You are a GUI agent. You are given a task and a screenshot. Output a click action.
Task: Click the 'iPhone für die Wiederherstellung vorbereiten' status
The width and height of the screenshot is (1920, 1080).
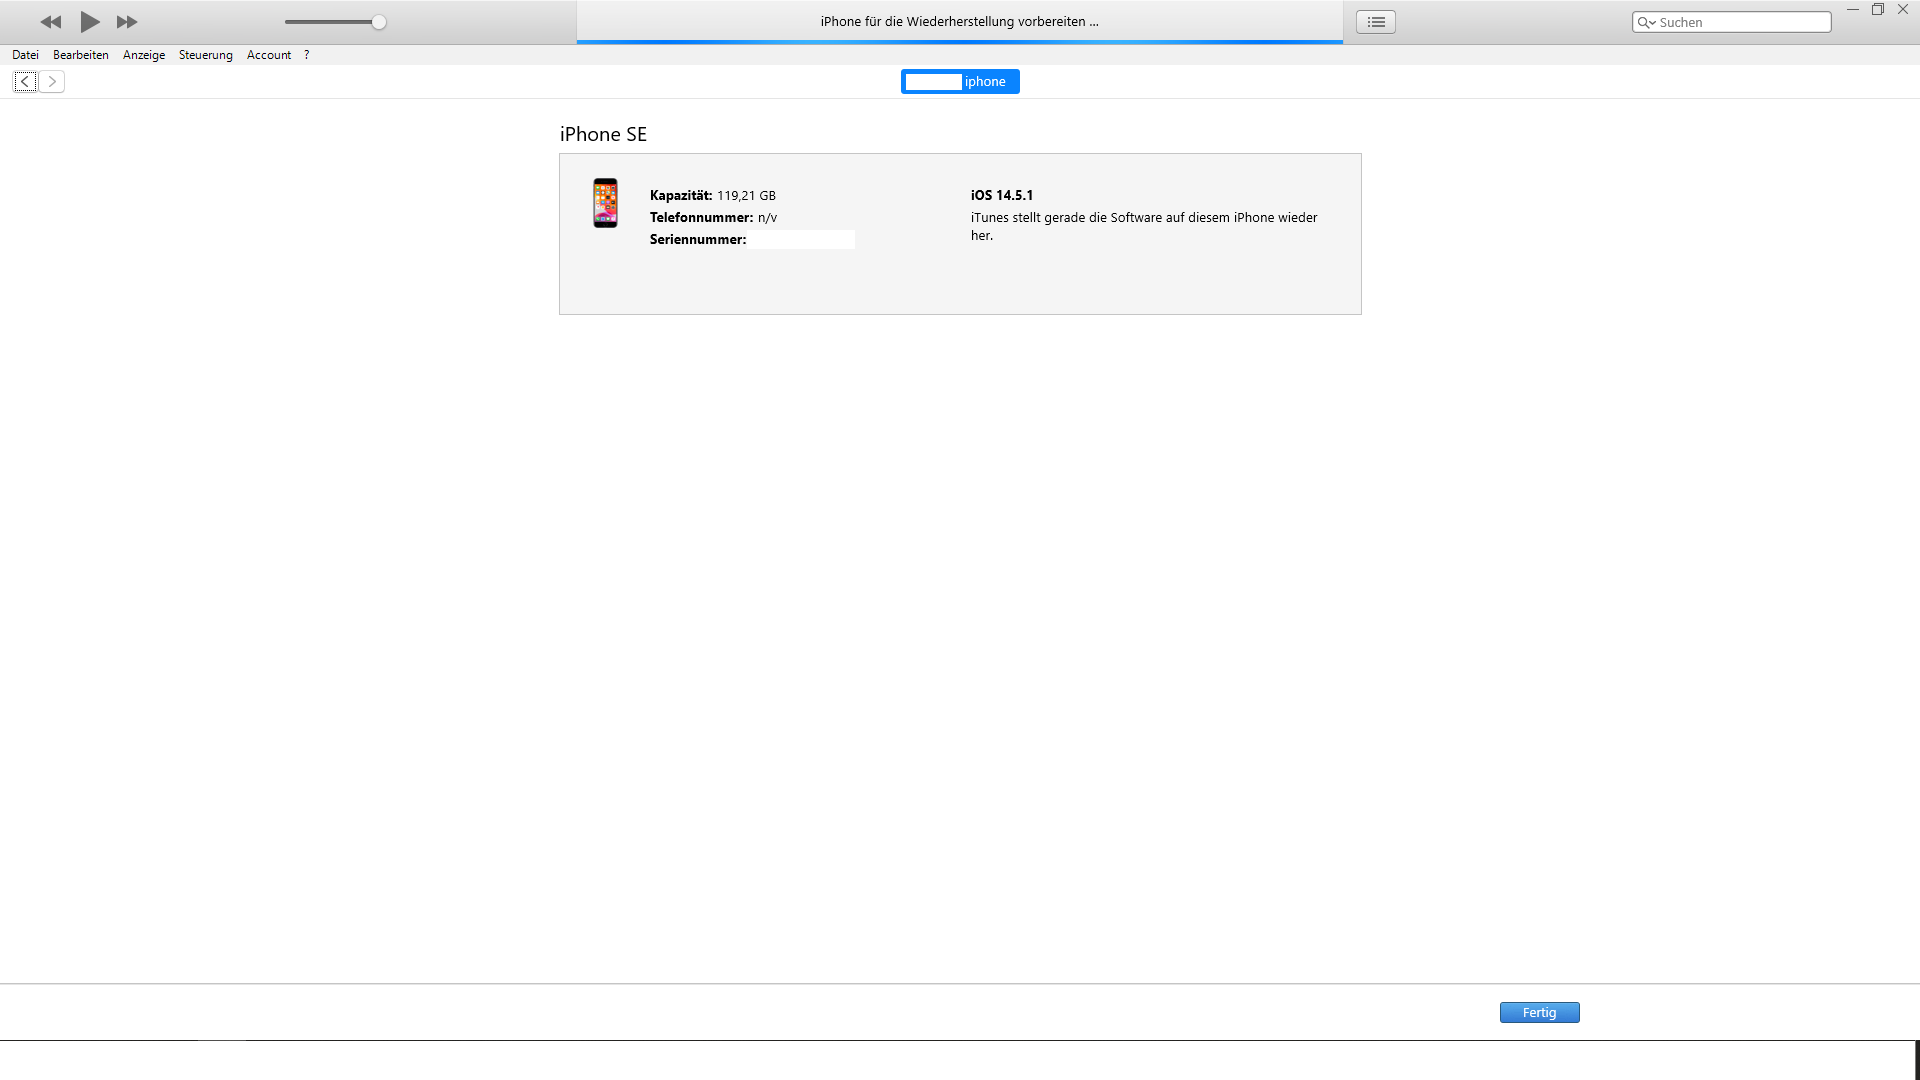coord(960,21)
